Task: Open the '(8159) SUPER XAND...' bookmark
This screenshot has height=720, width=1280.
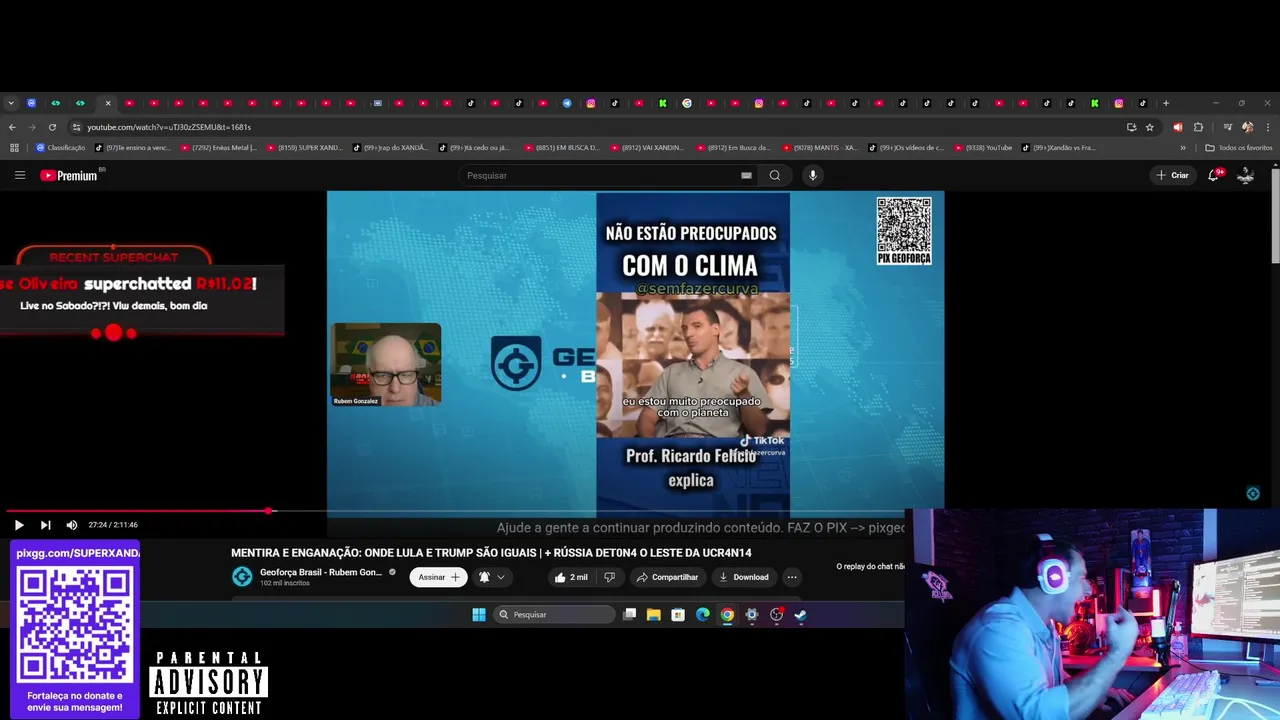Action: [305, 148]
